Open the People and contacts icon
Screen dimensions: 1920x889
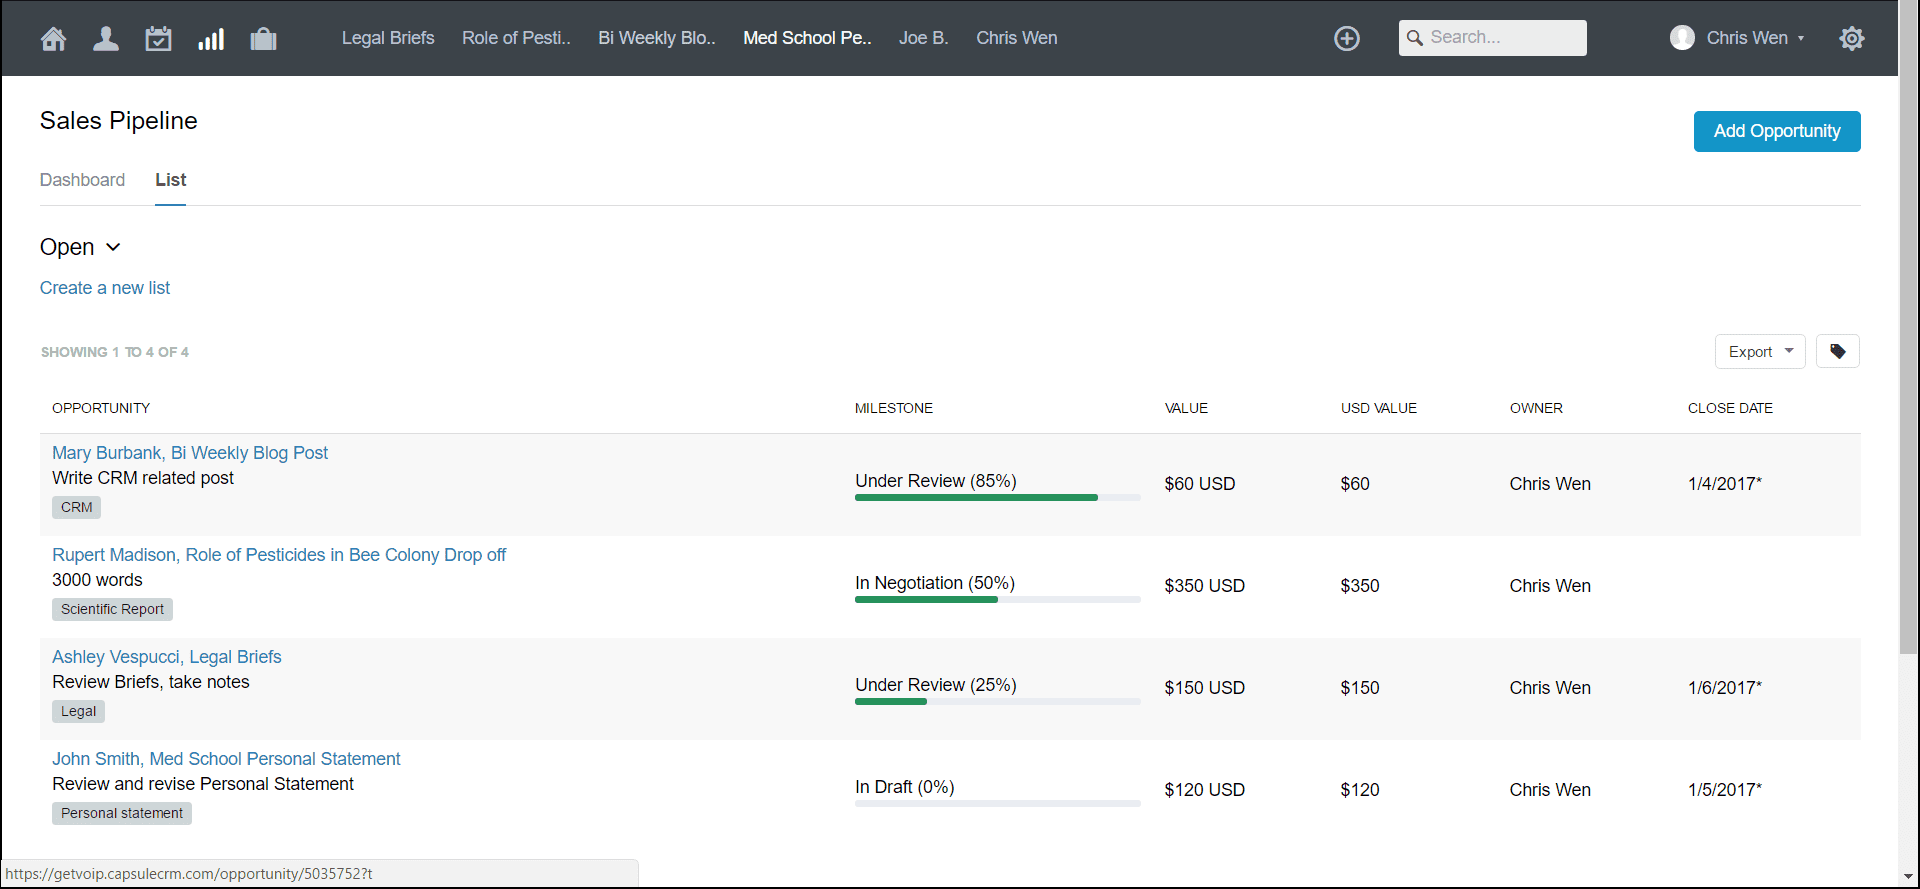pyautogui.click(x=106, y=39)
